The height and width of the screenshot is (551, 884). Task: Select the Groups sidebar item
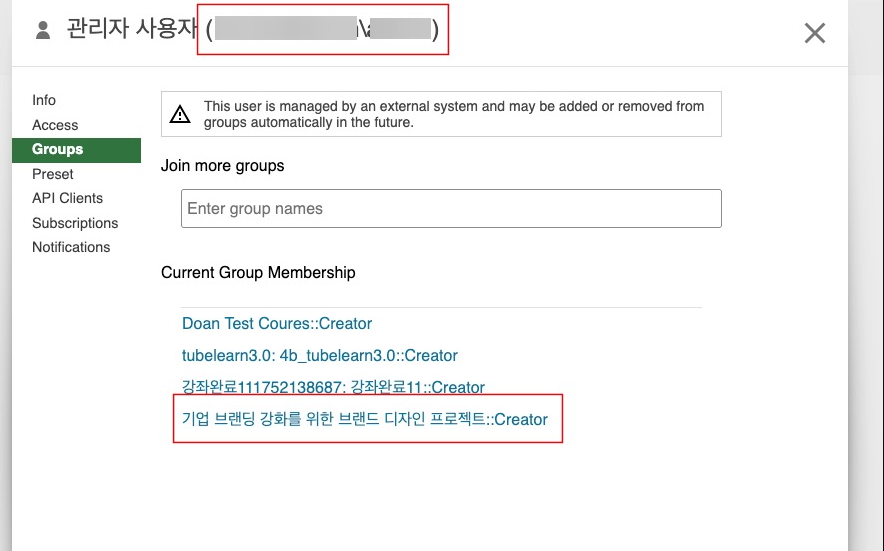coord(58,149)
